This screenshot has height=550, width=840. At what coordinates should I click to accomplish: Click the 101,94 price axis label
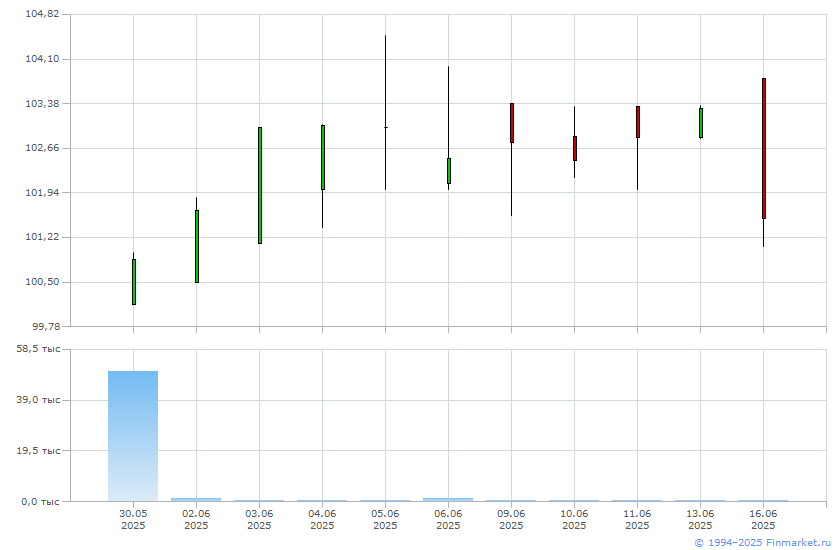(42, 192)
